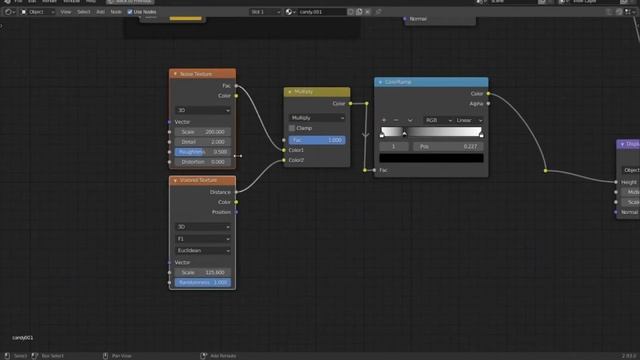Click the Color2 input socket
This screenshot has width=640, height=360.
click(284, 160)
